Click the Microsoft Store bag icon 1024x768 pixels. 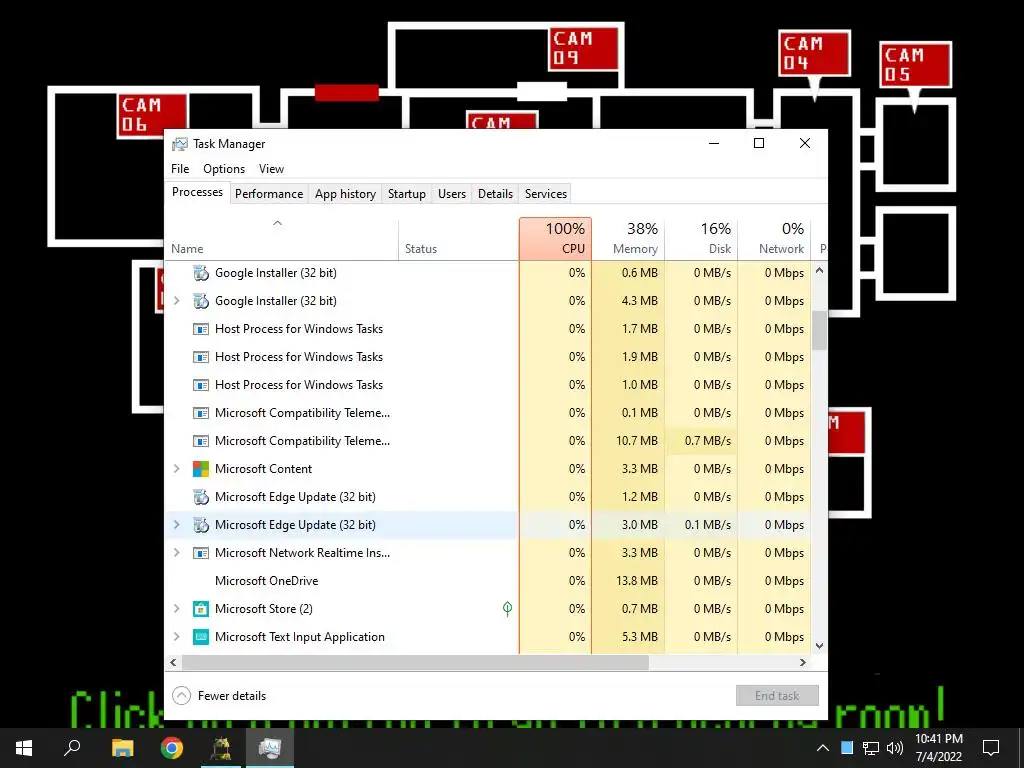201,609
